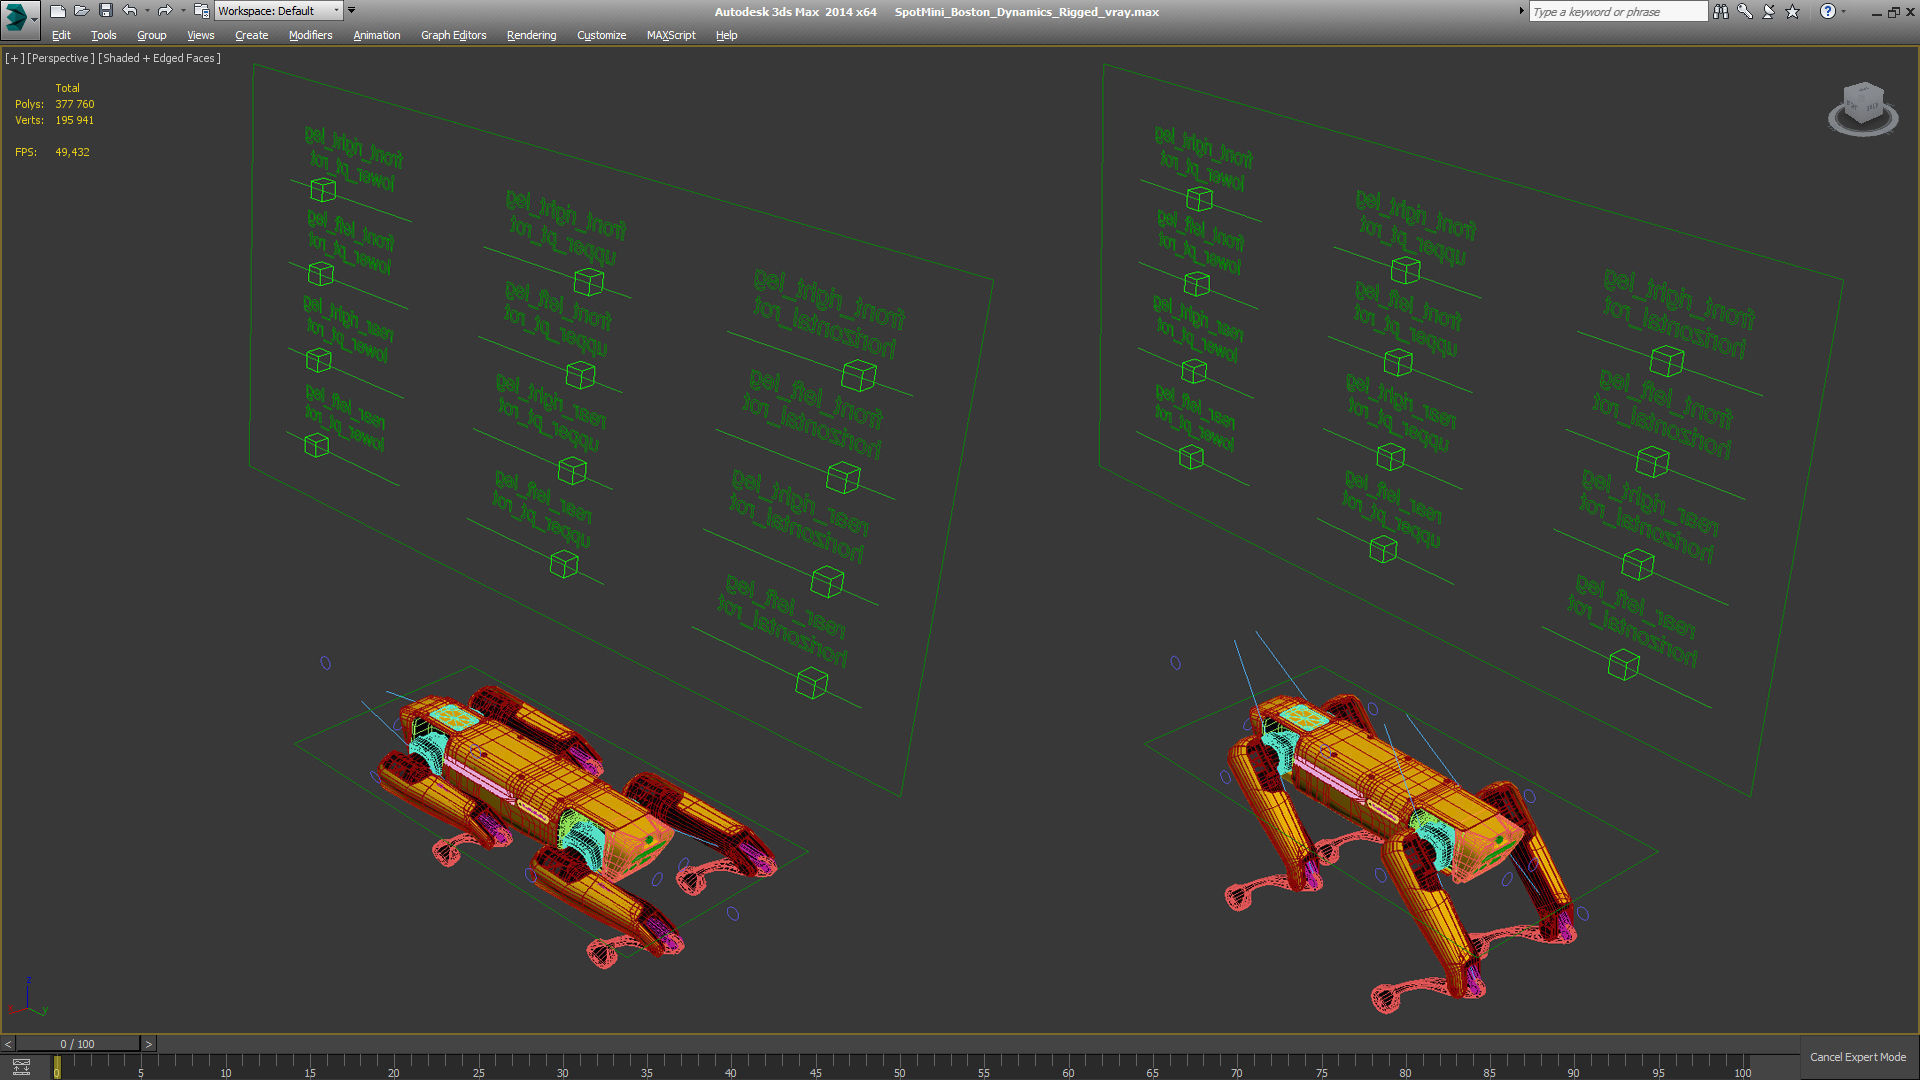Open the Animation menu

click(x=377, y=35)
